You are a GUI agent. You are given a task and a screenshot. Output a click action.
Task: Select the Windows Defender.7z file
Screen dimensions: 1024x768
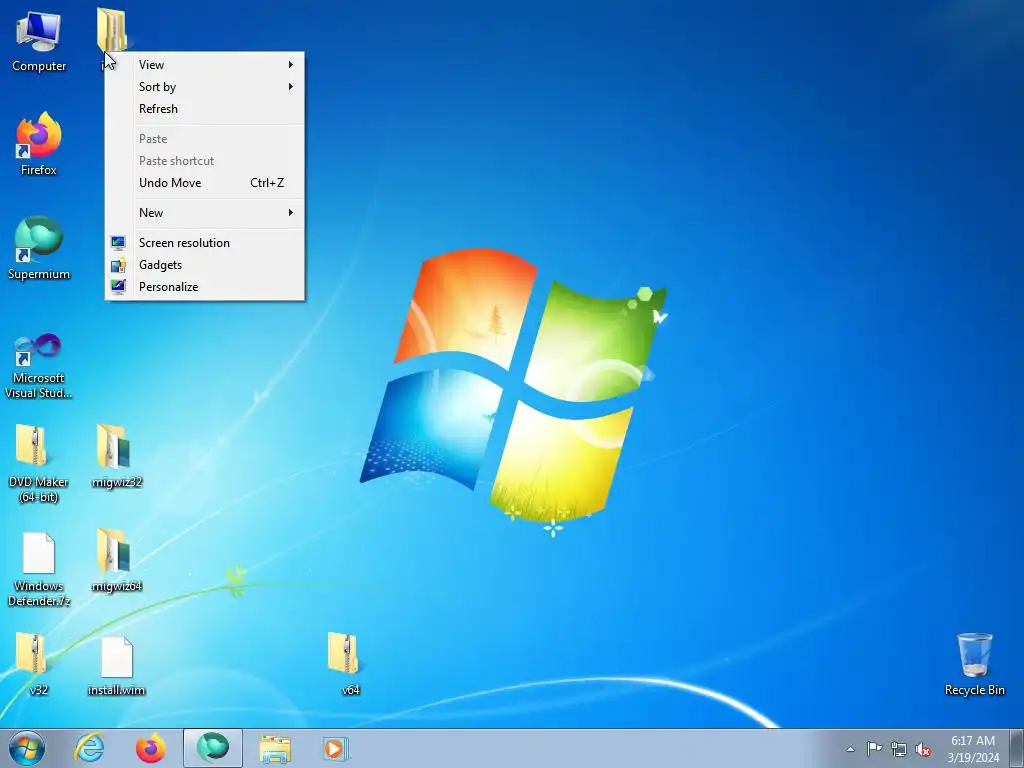[x=39, y=568]
